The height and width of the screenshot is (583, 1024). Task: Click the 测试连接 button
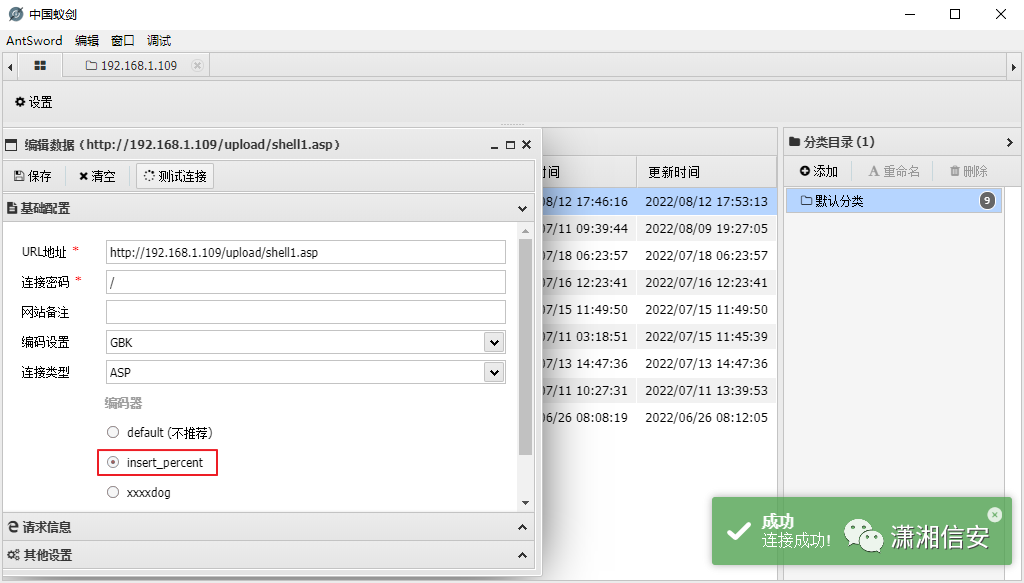pos(175,176)
